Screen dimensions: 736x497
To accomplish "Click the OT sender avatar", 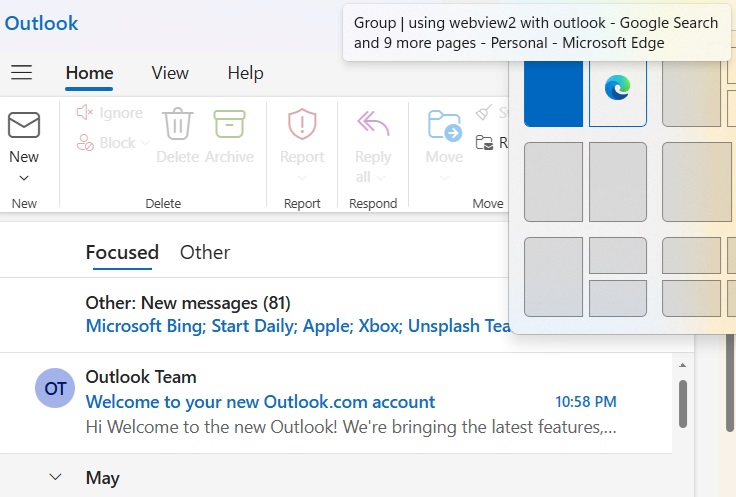I will (x=55, y=388).
